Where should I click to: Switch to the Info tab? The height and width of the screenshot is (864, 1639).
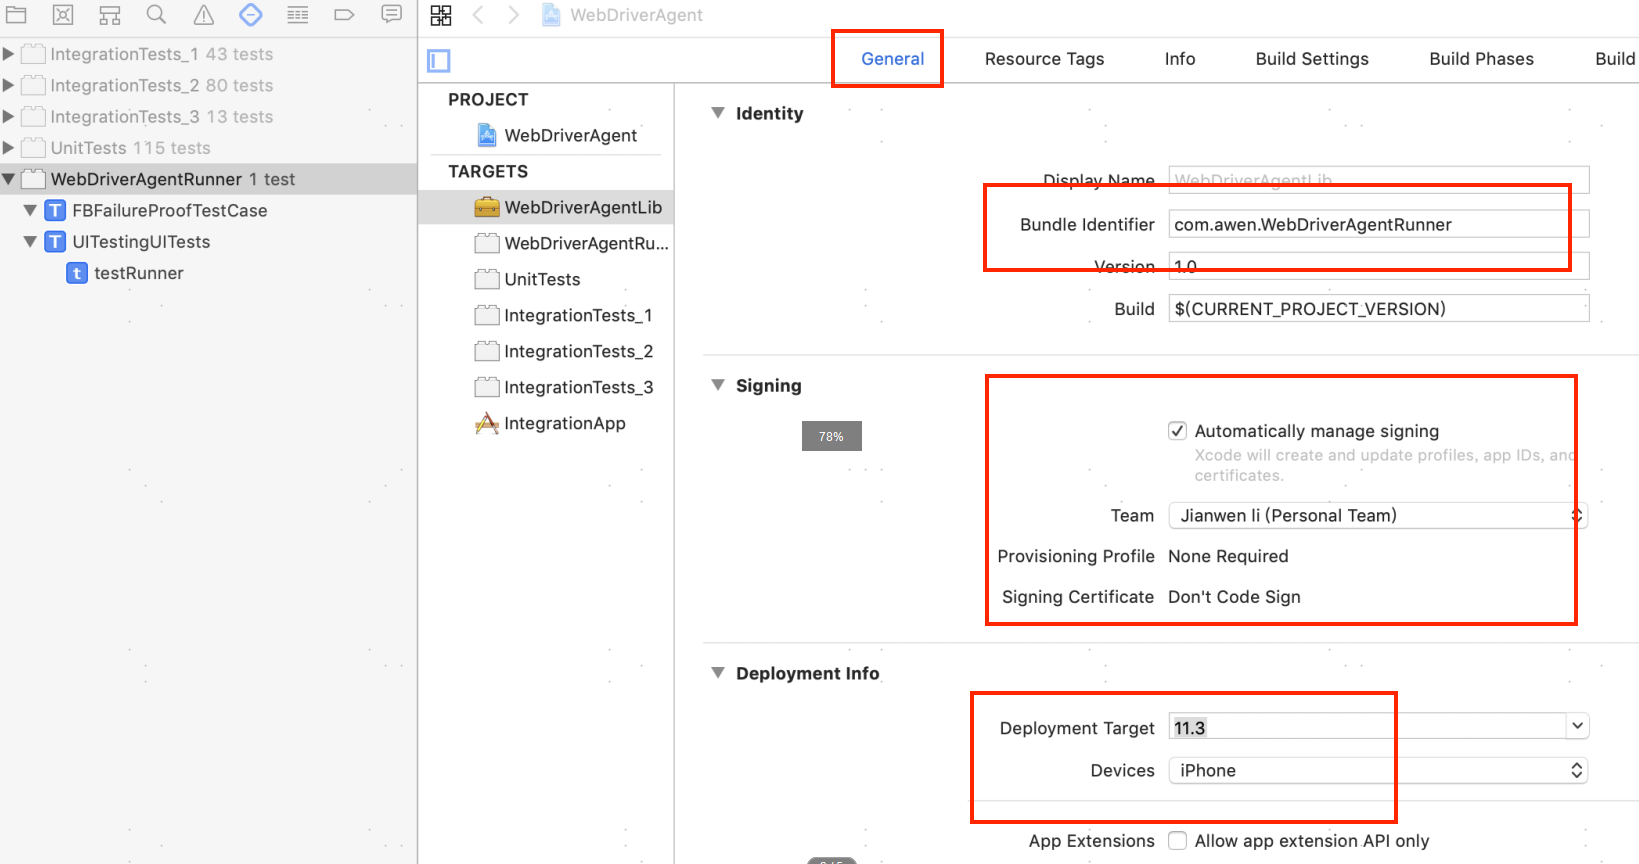click(x=1180, y=59)
